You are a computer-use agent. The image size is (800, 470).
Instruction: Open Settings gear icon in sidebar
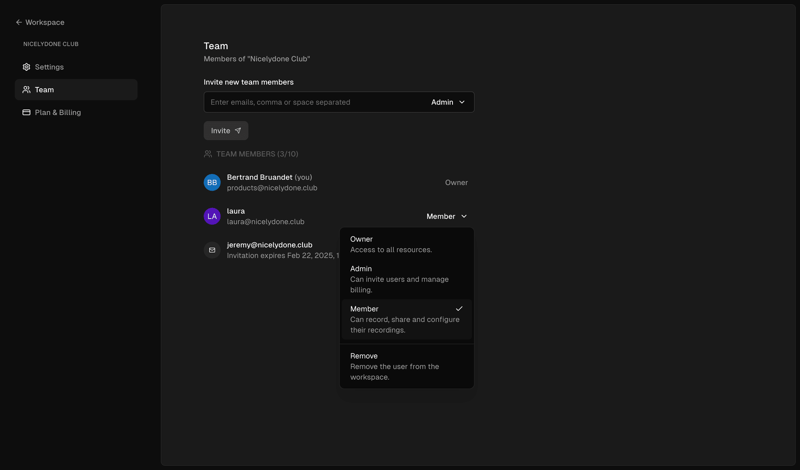click(x=27, y=67)
